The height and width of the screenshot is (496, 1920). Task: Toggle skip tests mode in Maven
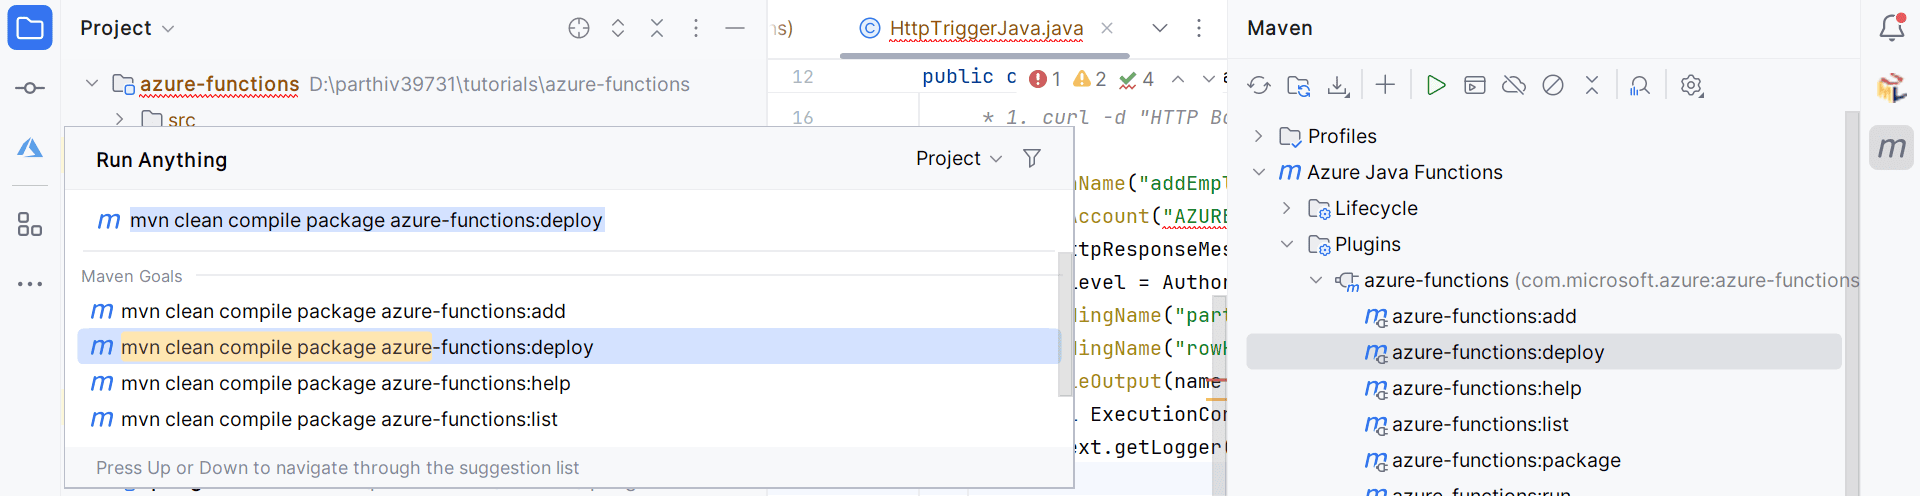pyautogui.click(x=1553, y=86)
